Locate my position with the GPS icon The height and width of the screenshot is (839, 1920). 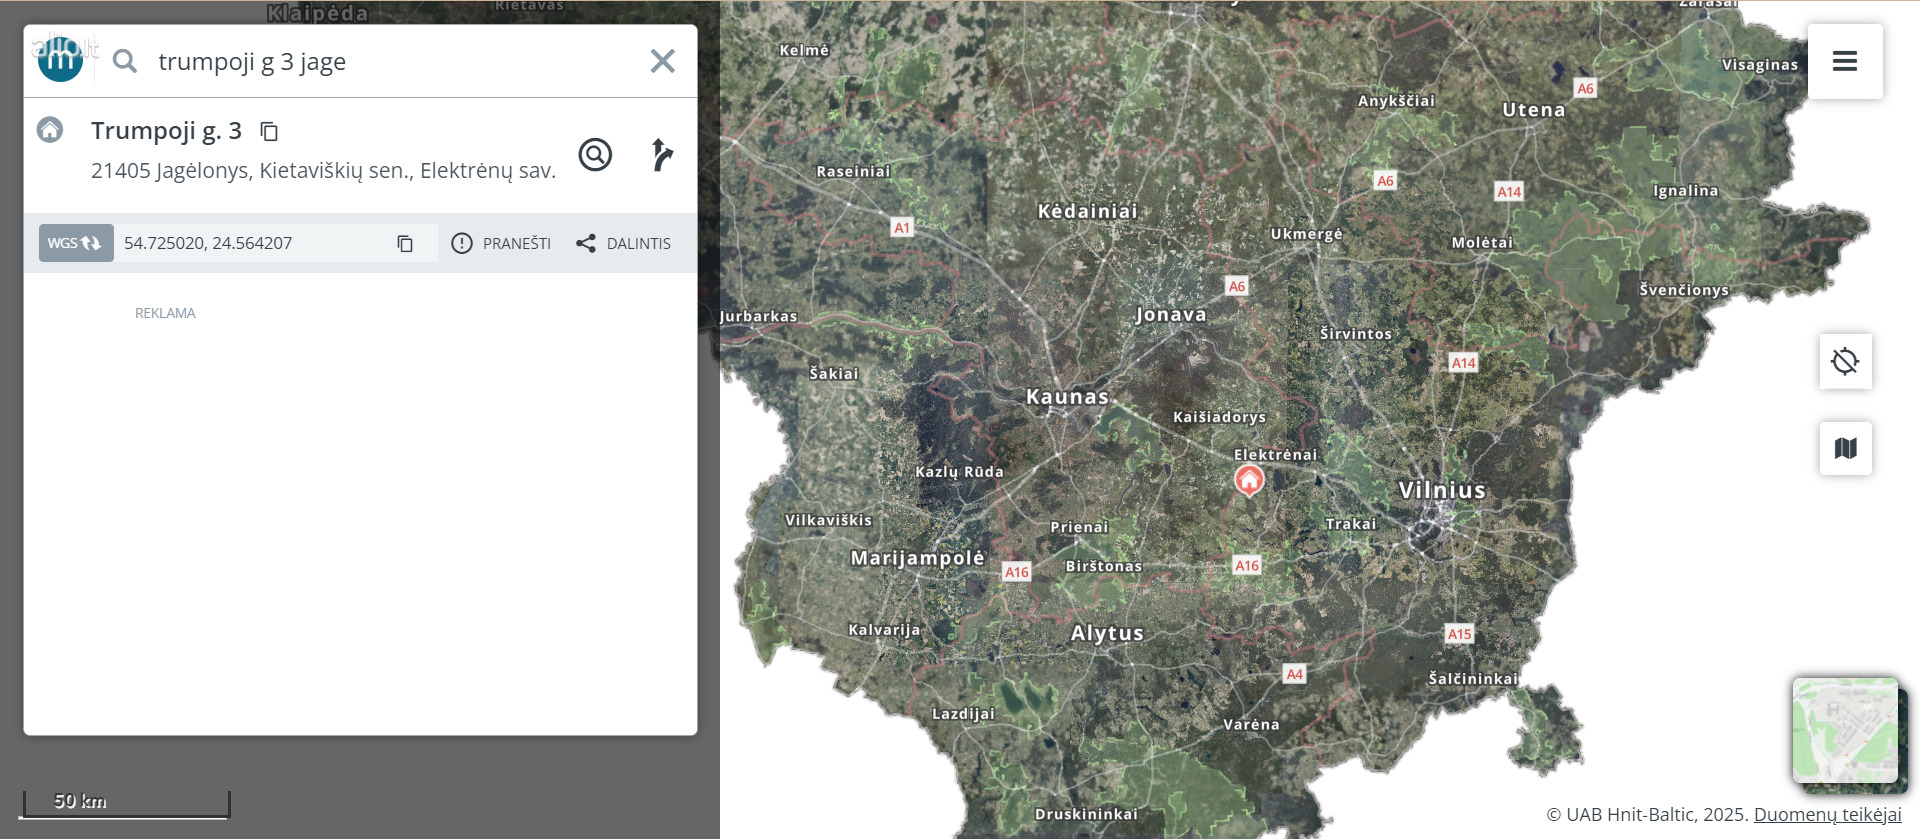(x=1845, y=361)
